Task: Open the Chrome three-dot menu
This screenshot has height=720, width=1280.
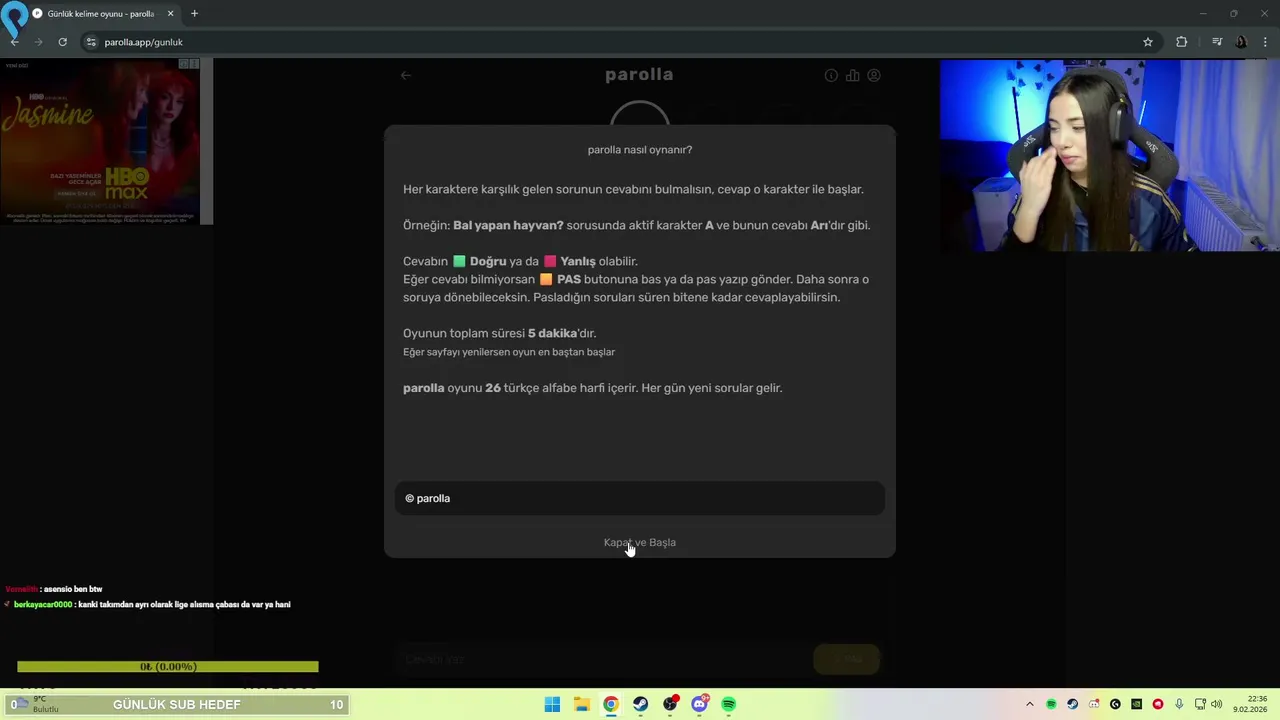Action: pyautogui.click(x=1266, y=42)
